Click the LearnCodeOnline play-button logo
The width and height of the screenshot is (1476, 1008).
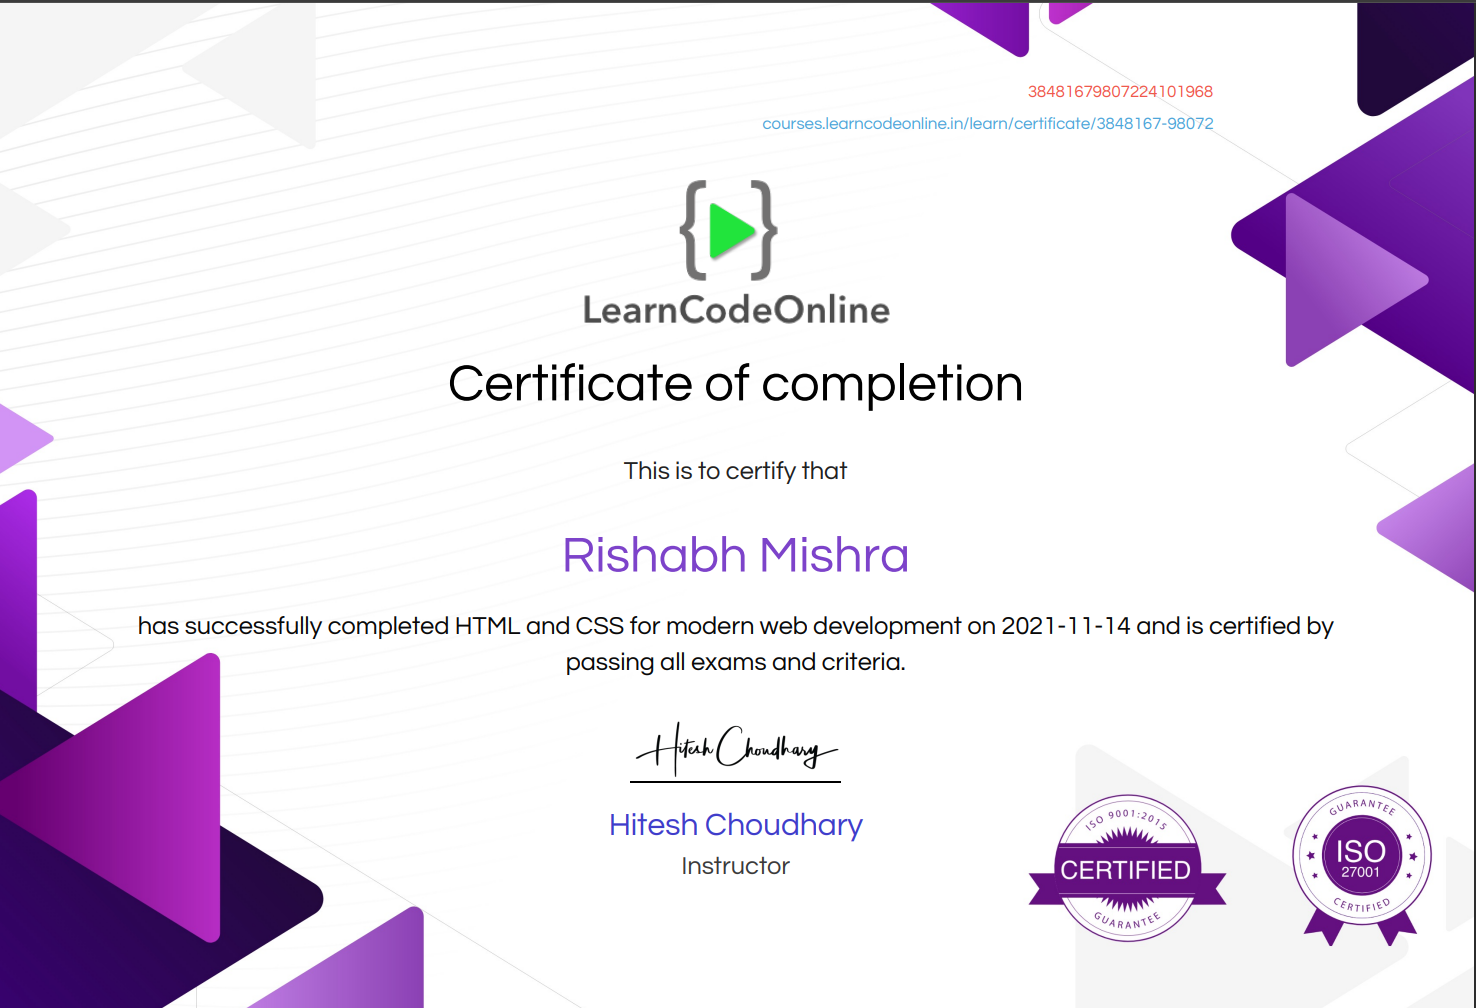point(729,230)
